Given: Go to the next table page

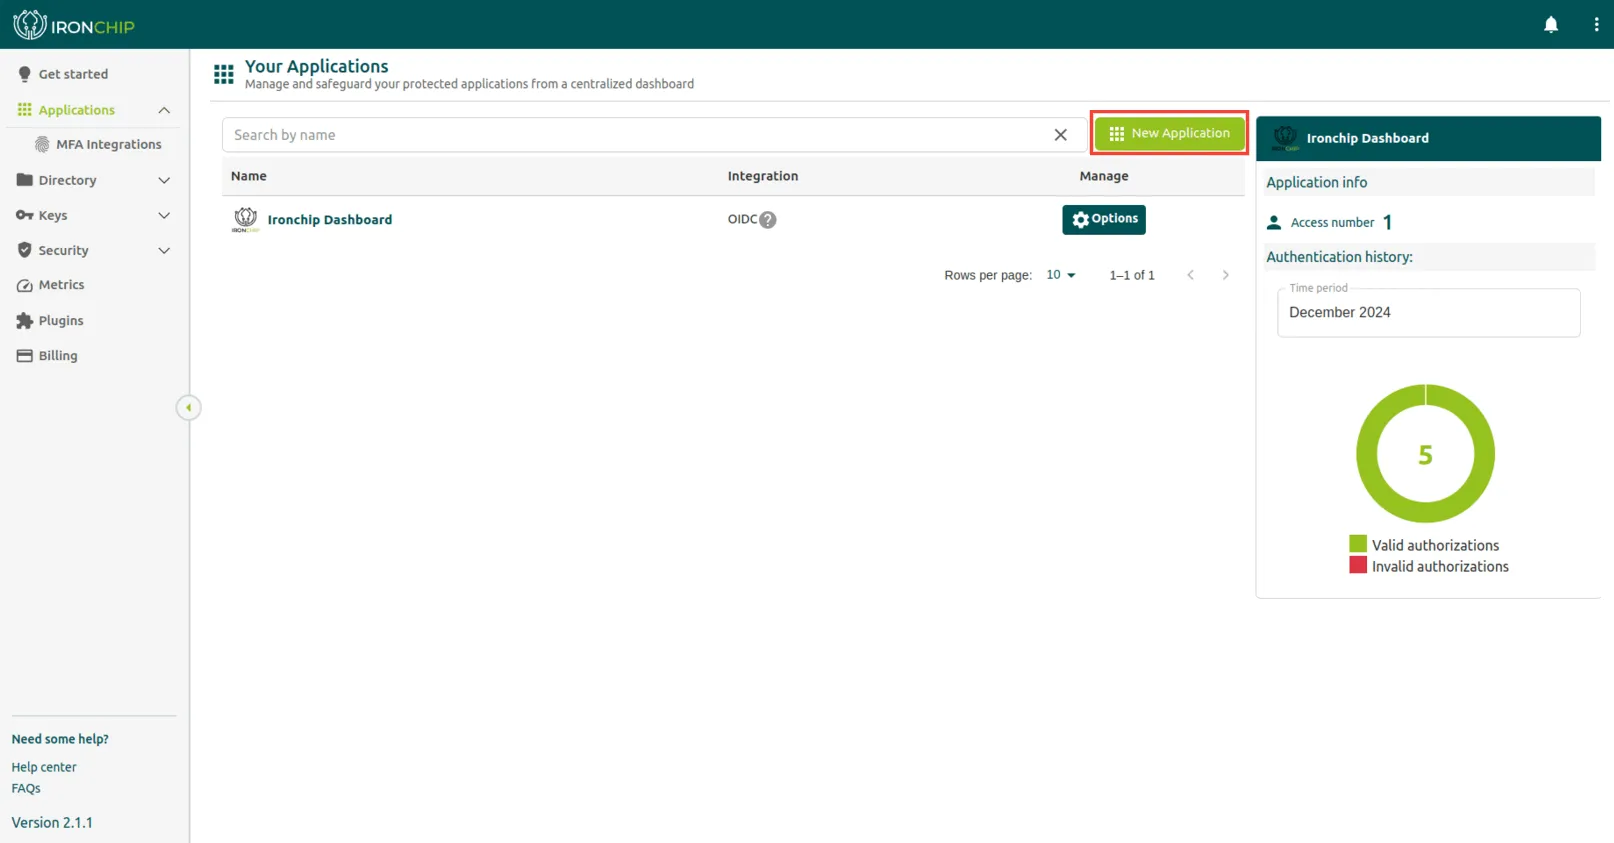Looking at the screenshot, I should pyautogui.click(x=1225, y=275).
